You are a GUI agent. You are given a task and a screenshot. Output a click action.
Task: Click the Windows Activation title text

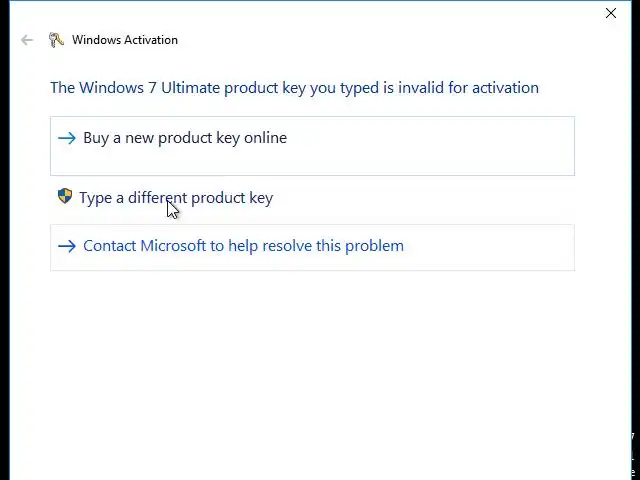[x=125, y=40]
